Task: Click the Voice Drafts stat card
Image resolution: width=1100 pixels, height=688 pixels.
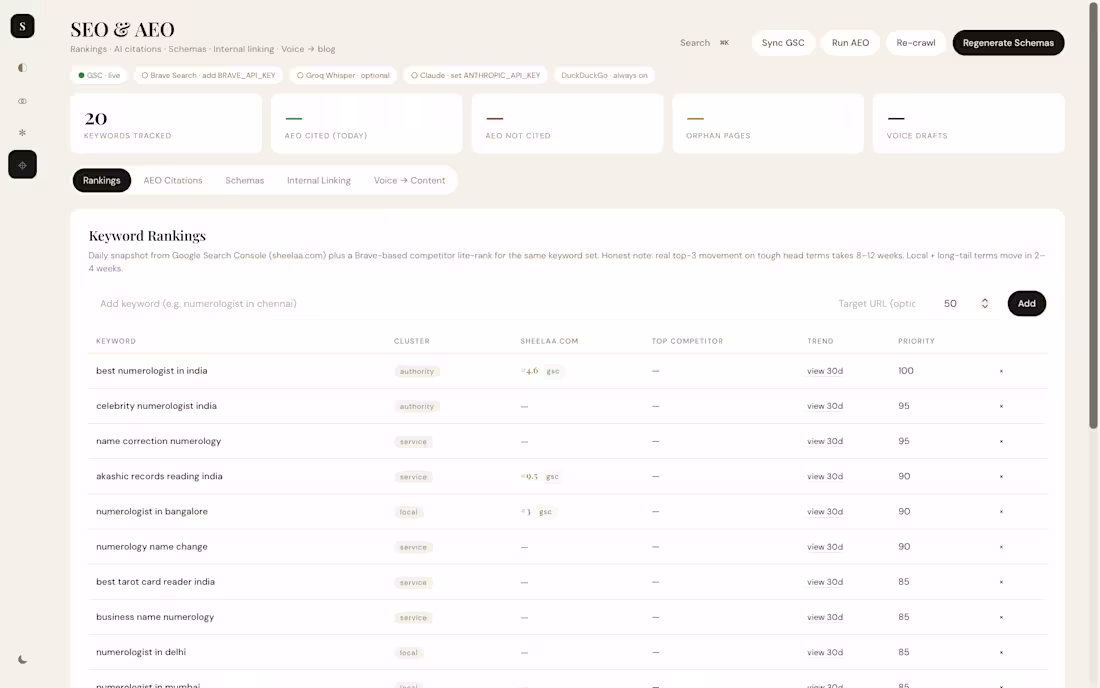Action: [969, 123]
